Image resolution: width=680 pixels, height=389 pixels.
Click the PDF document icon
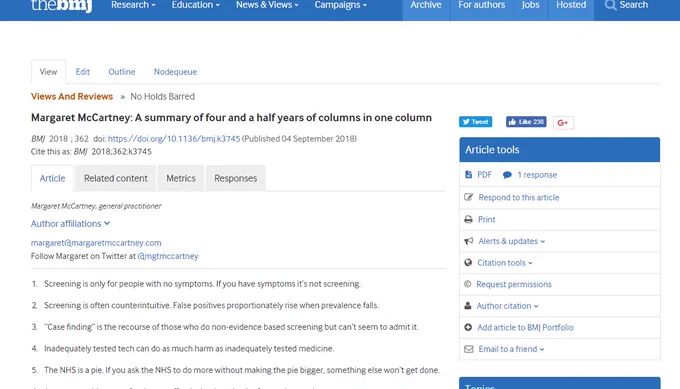click(x=468, y=175)
